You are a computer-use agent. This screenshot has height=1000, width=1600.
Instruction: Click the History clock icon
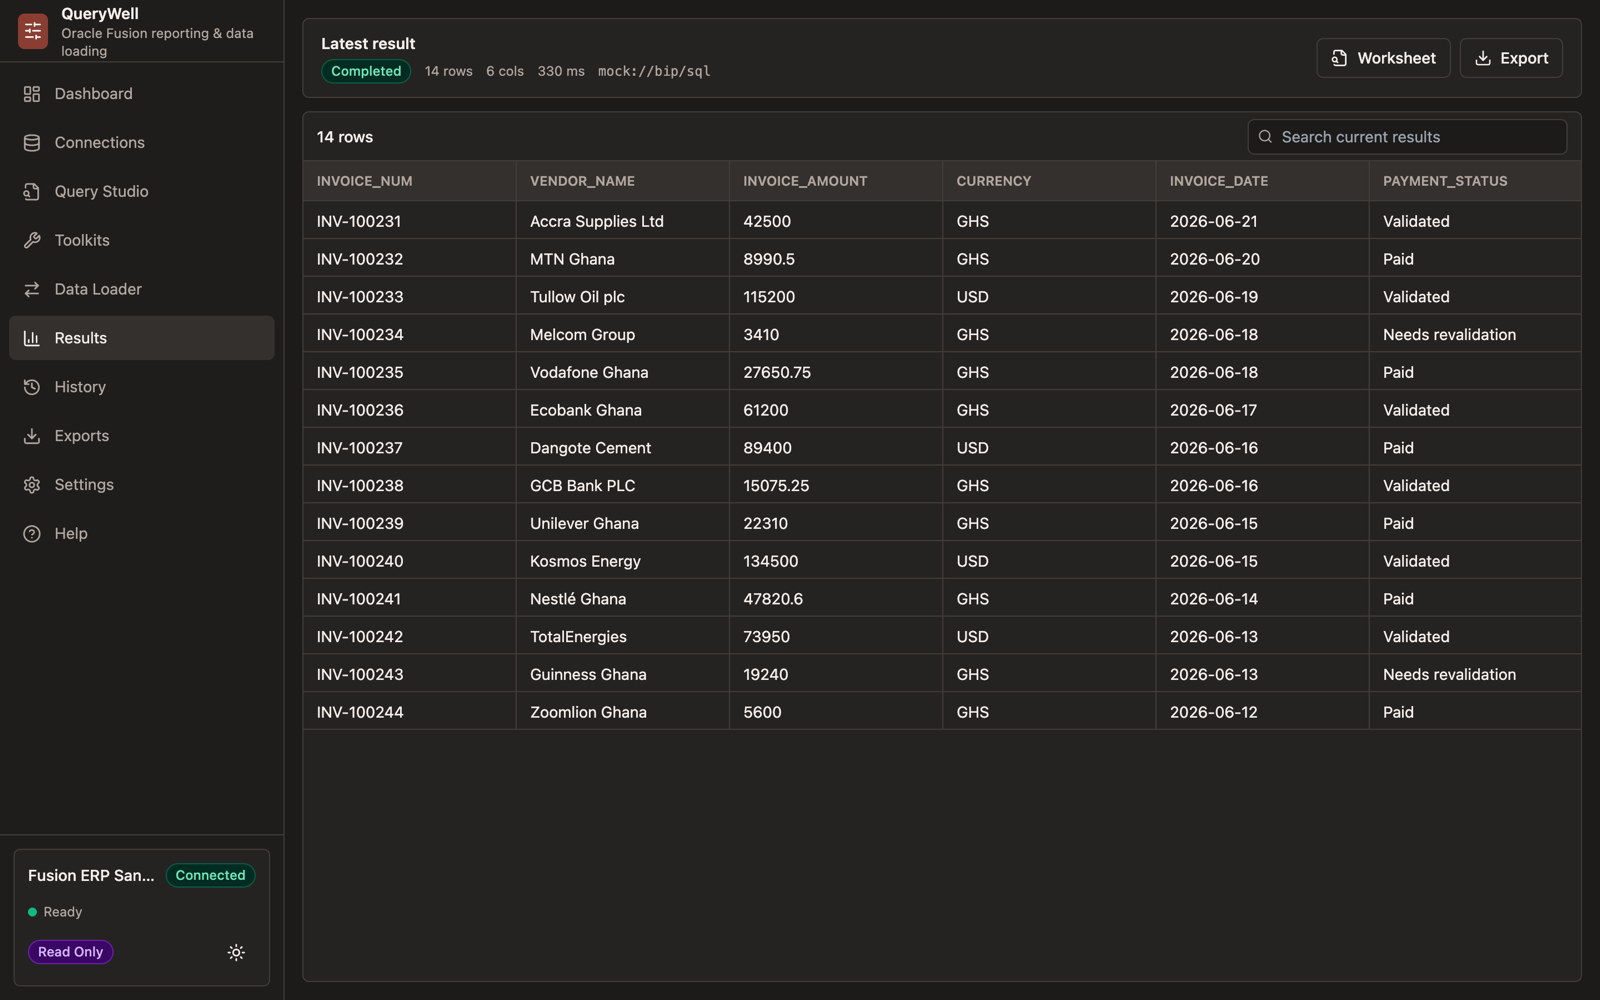pos(32,387)
